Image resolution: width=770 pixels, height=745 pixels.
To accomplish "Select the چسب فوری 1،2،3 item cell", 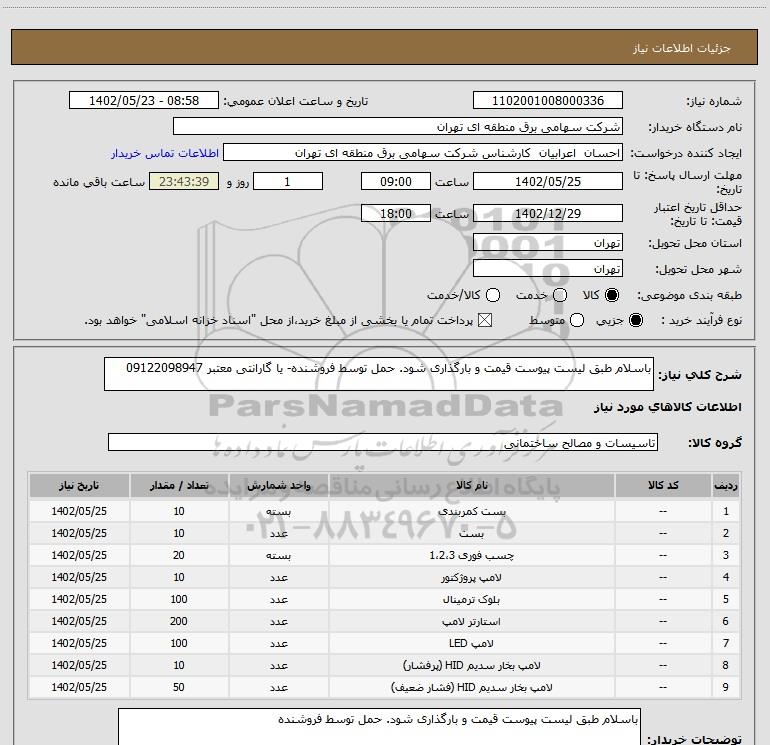I will pyautogui.click(x=471, y=555).
